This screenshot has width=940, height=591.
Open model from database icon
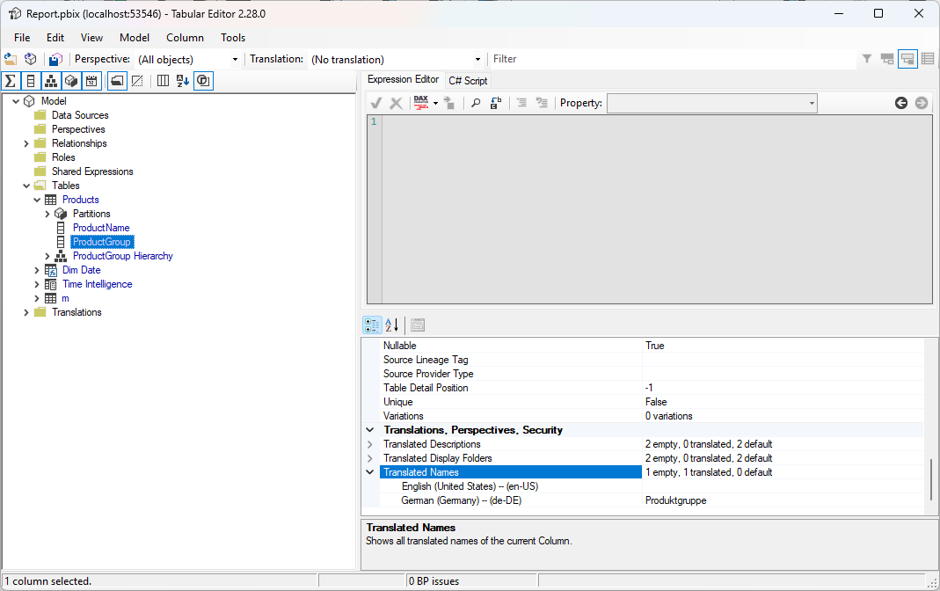(x=30, y=59)
